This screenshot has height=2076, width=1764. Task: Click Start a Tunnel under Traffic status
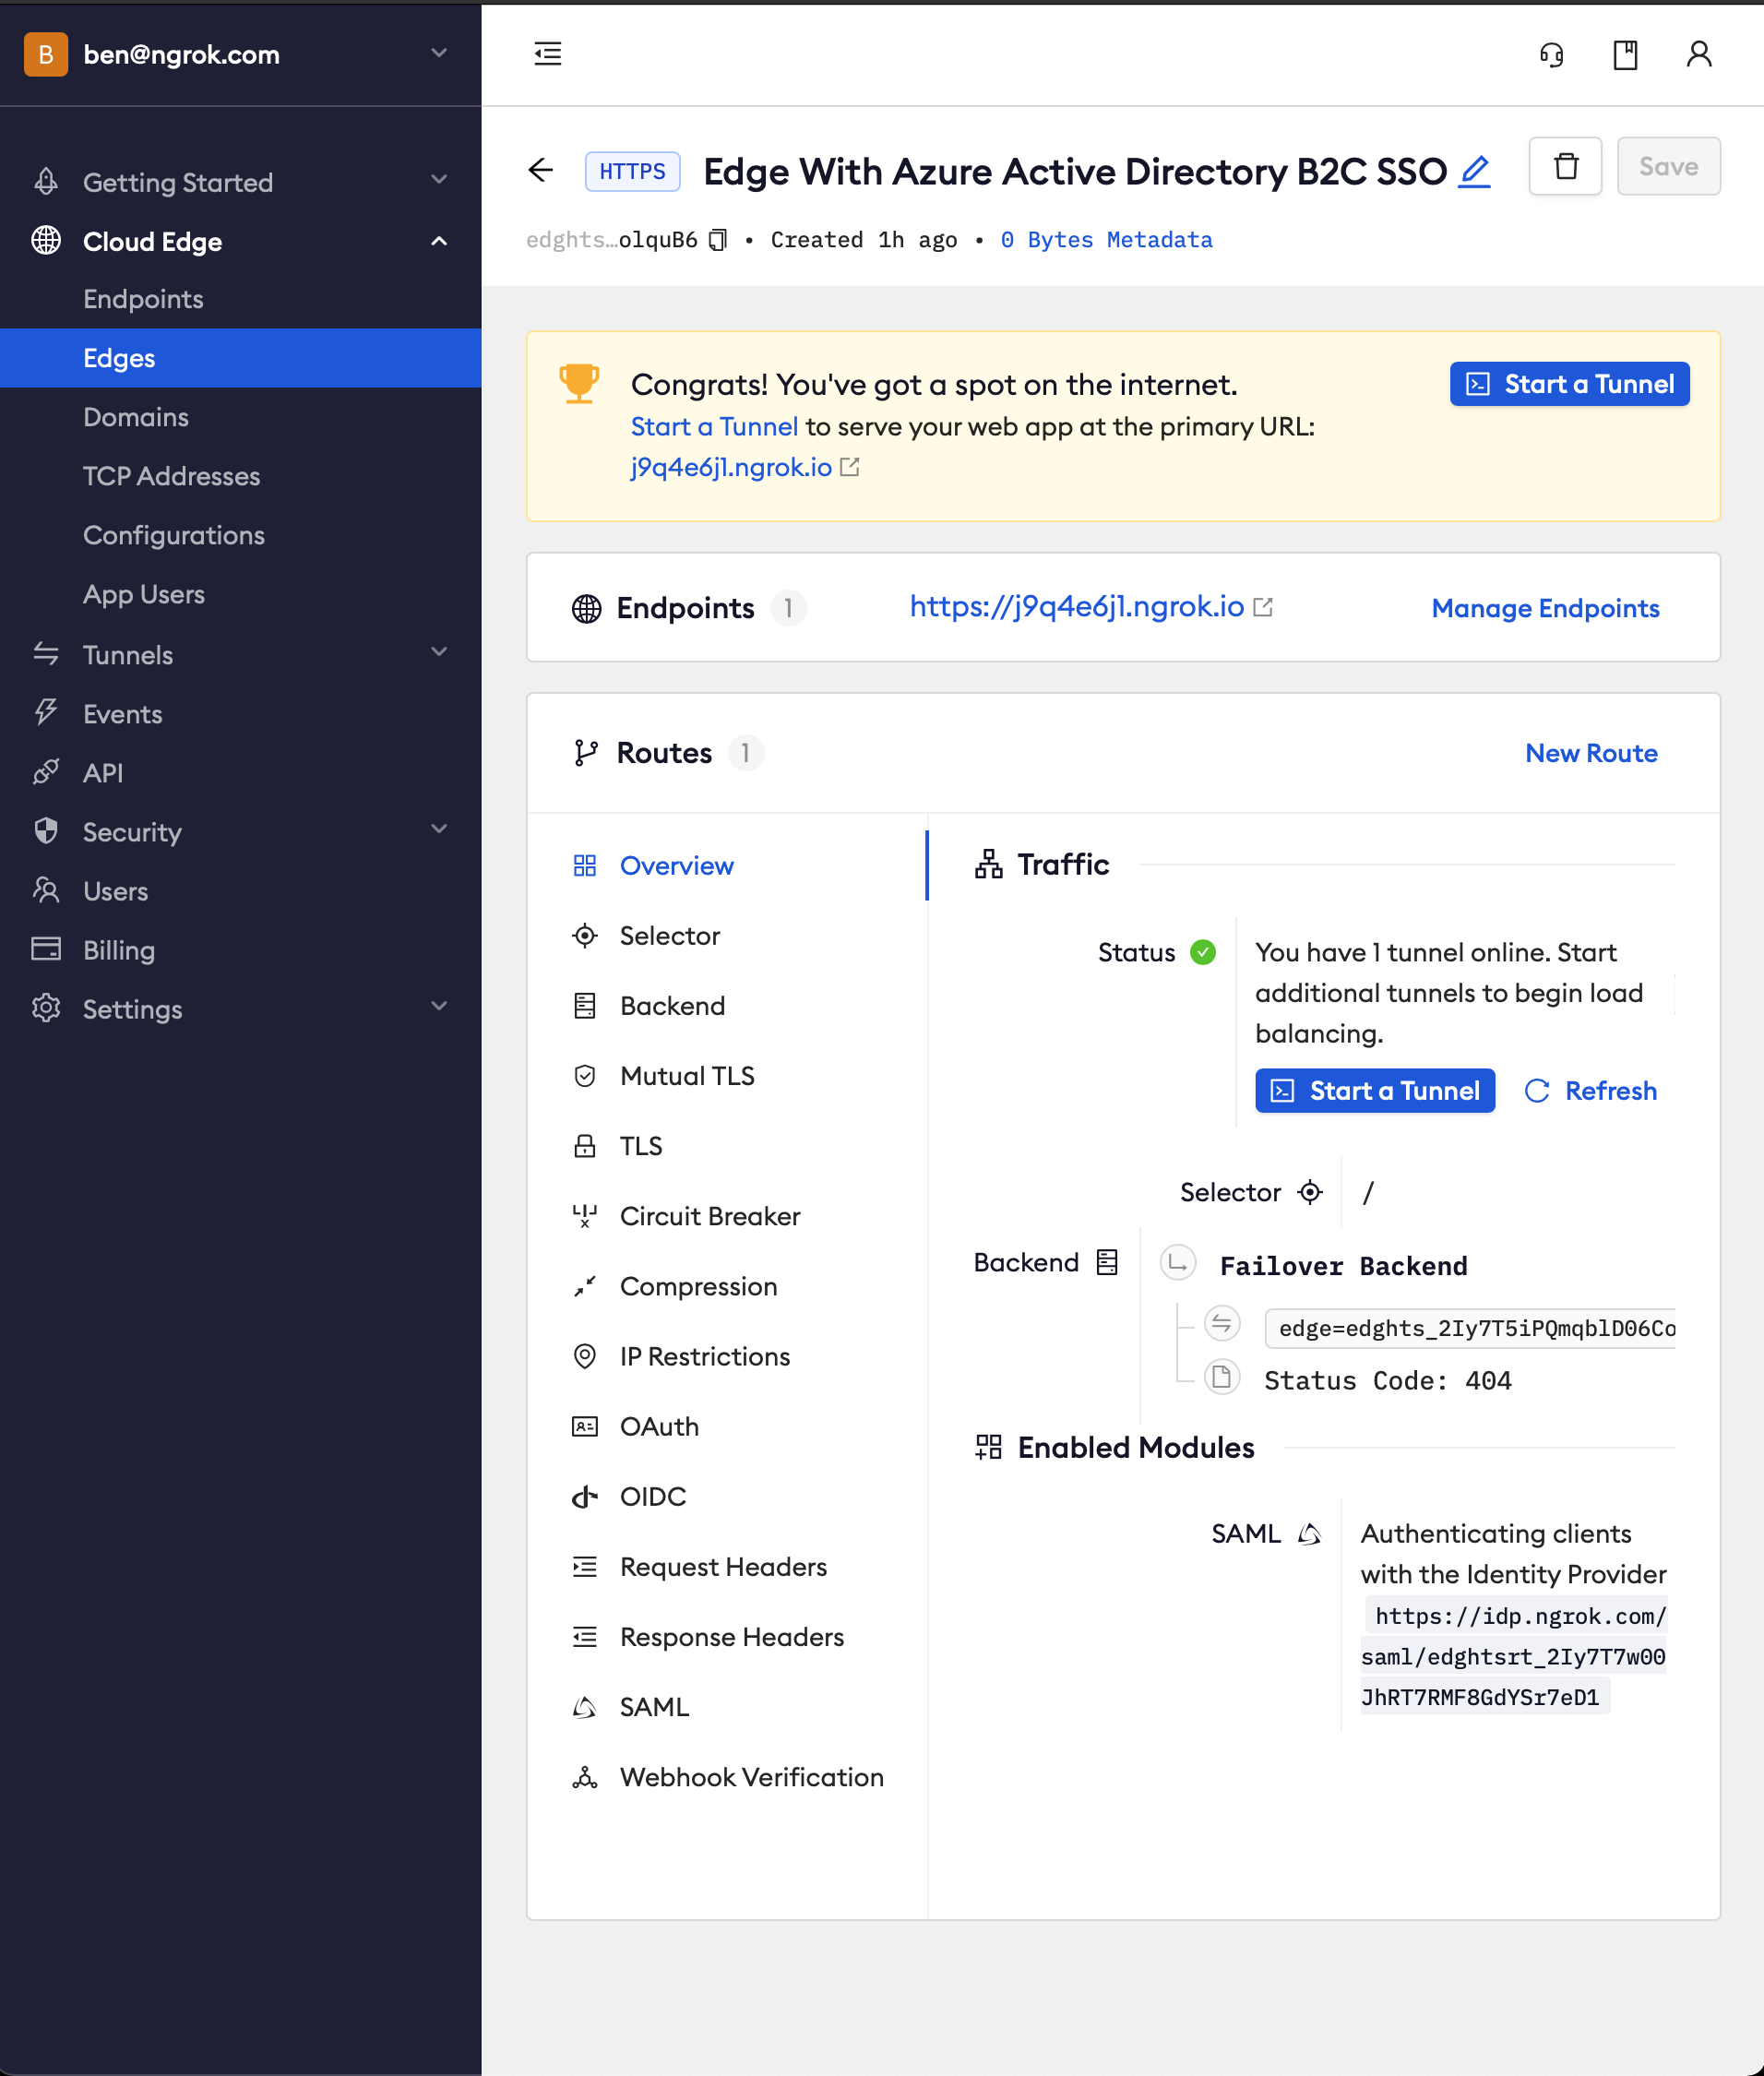[1375, 1091]
